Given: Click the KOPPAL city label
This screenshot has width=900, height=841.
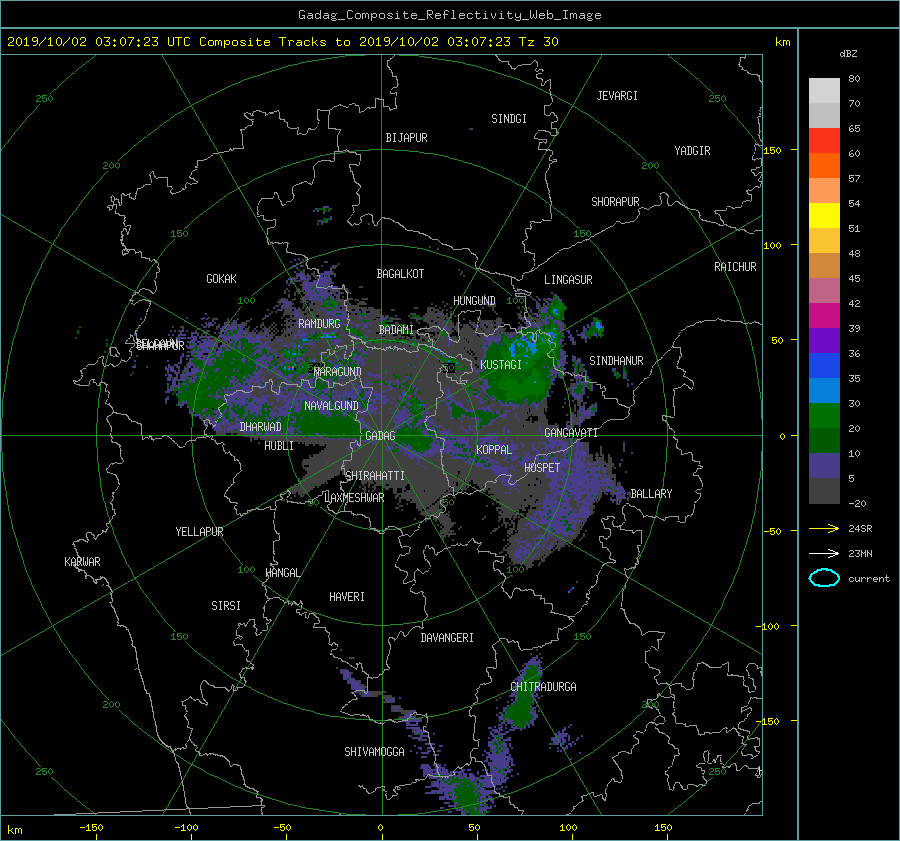Looking at the screenshot, I should (x=494, y=449).
